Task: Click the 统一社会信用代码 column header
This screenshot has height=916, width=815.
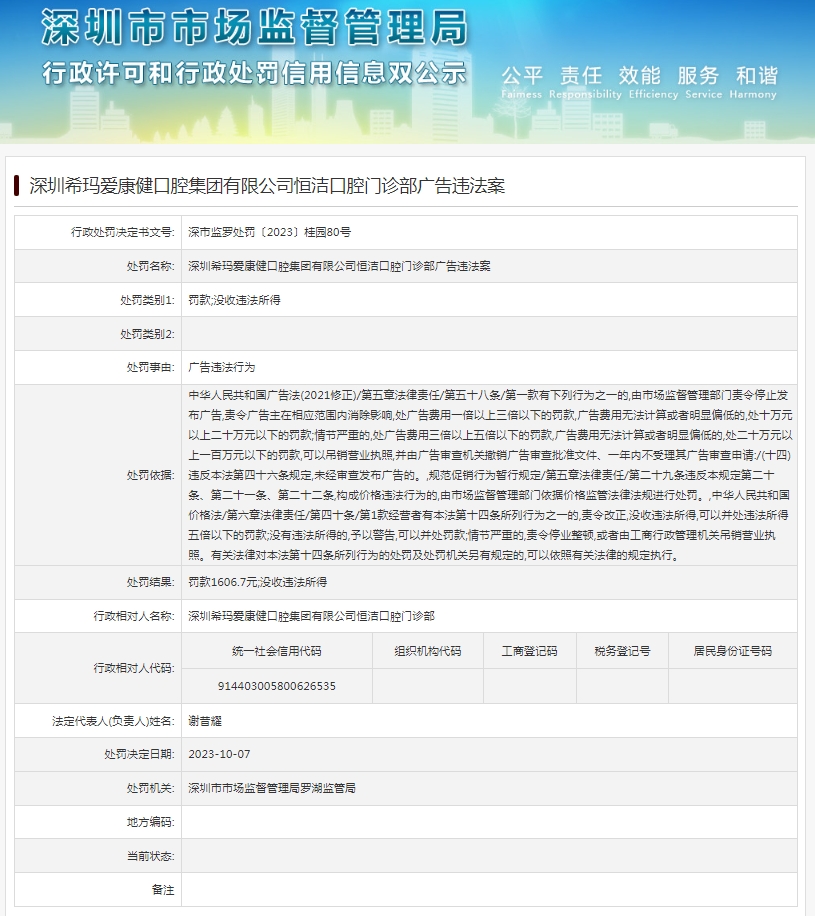Action: 277,651
